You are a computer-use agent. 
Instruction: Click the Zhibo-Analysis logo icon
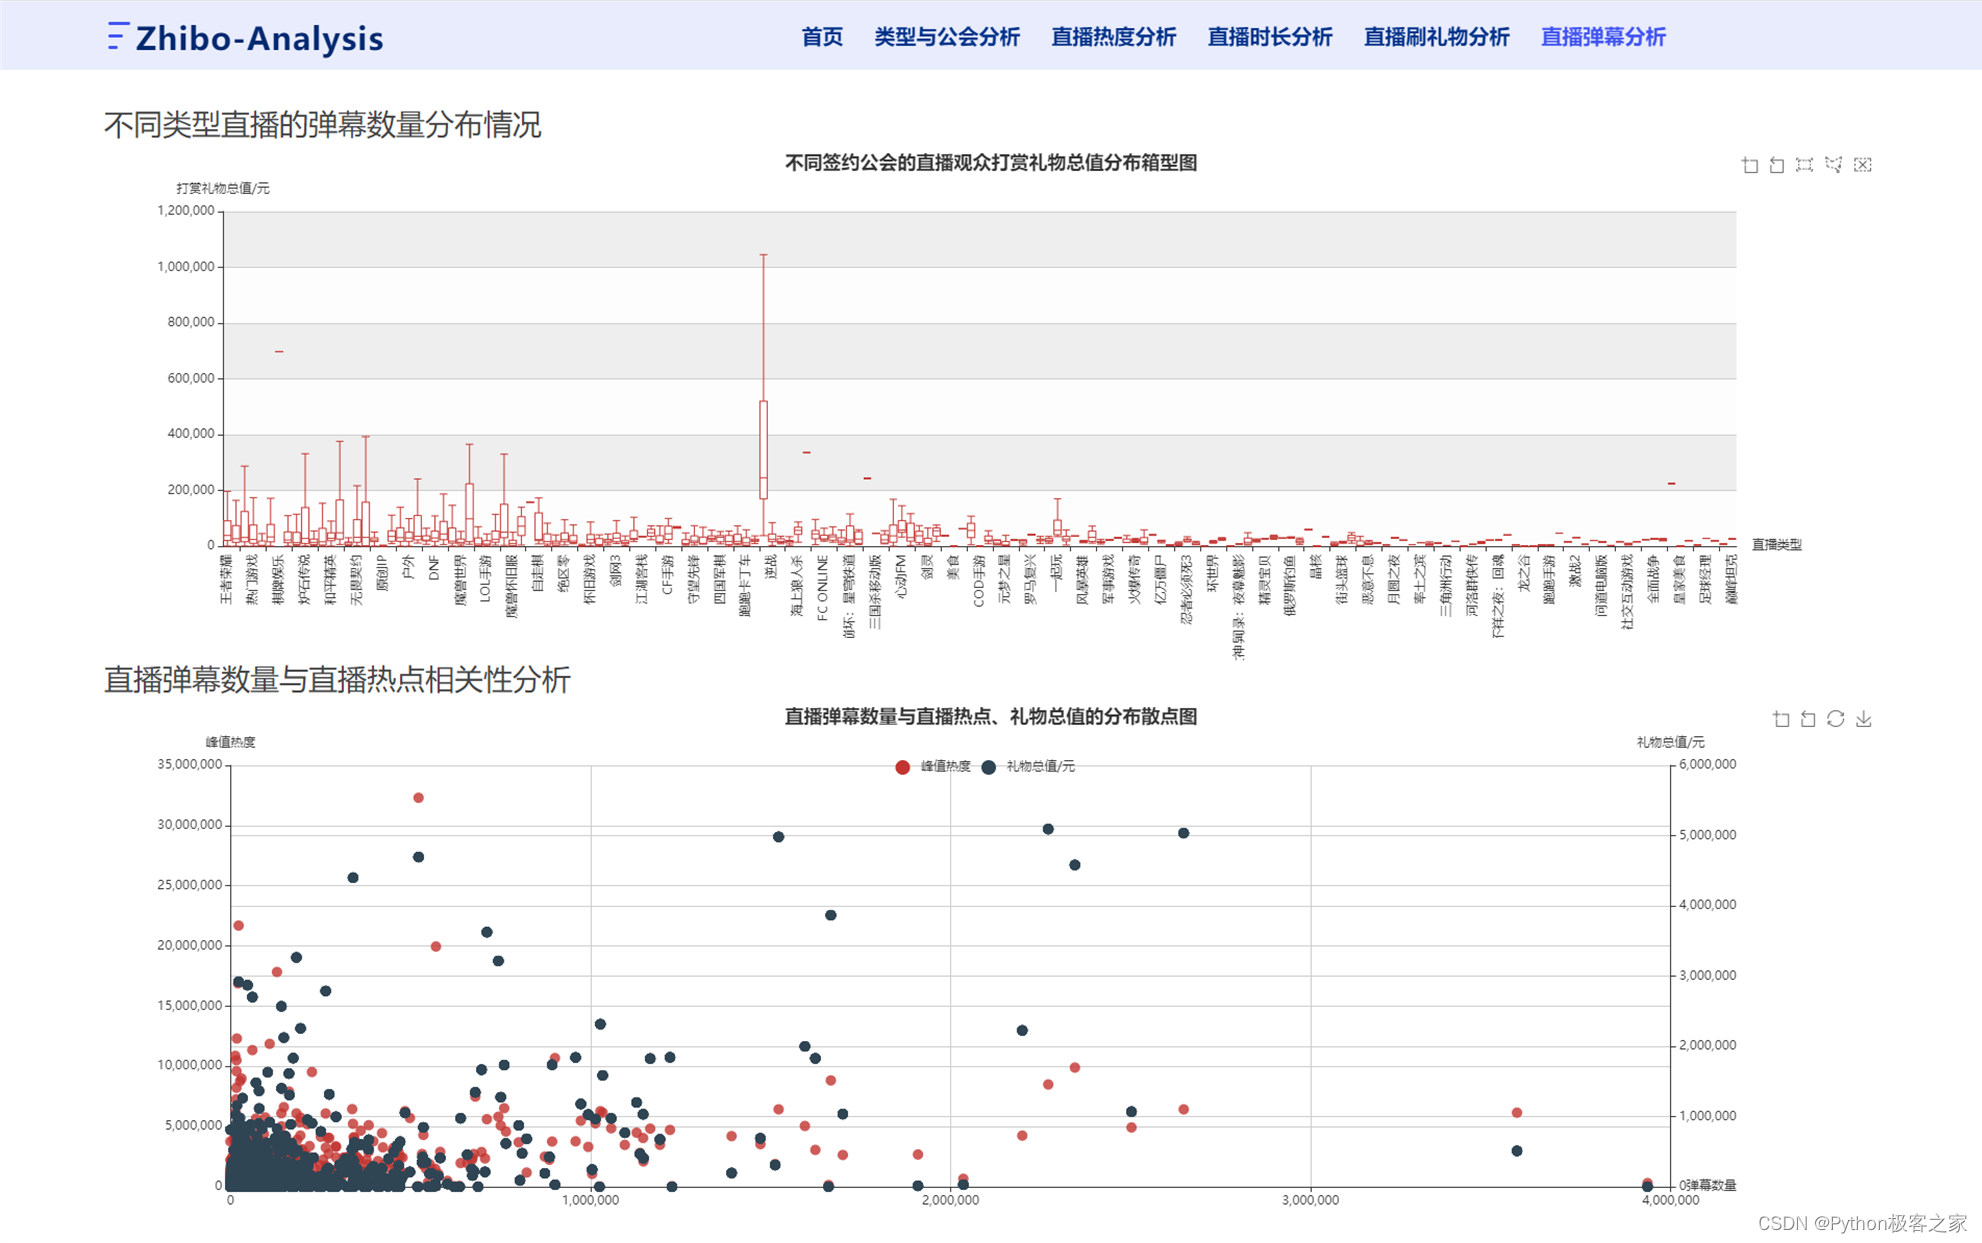[x=117, y=37]
